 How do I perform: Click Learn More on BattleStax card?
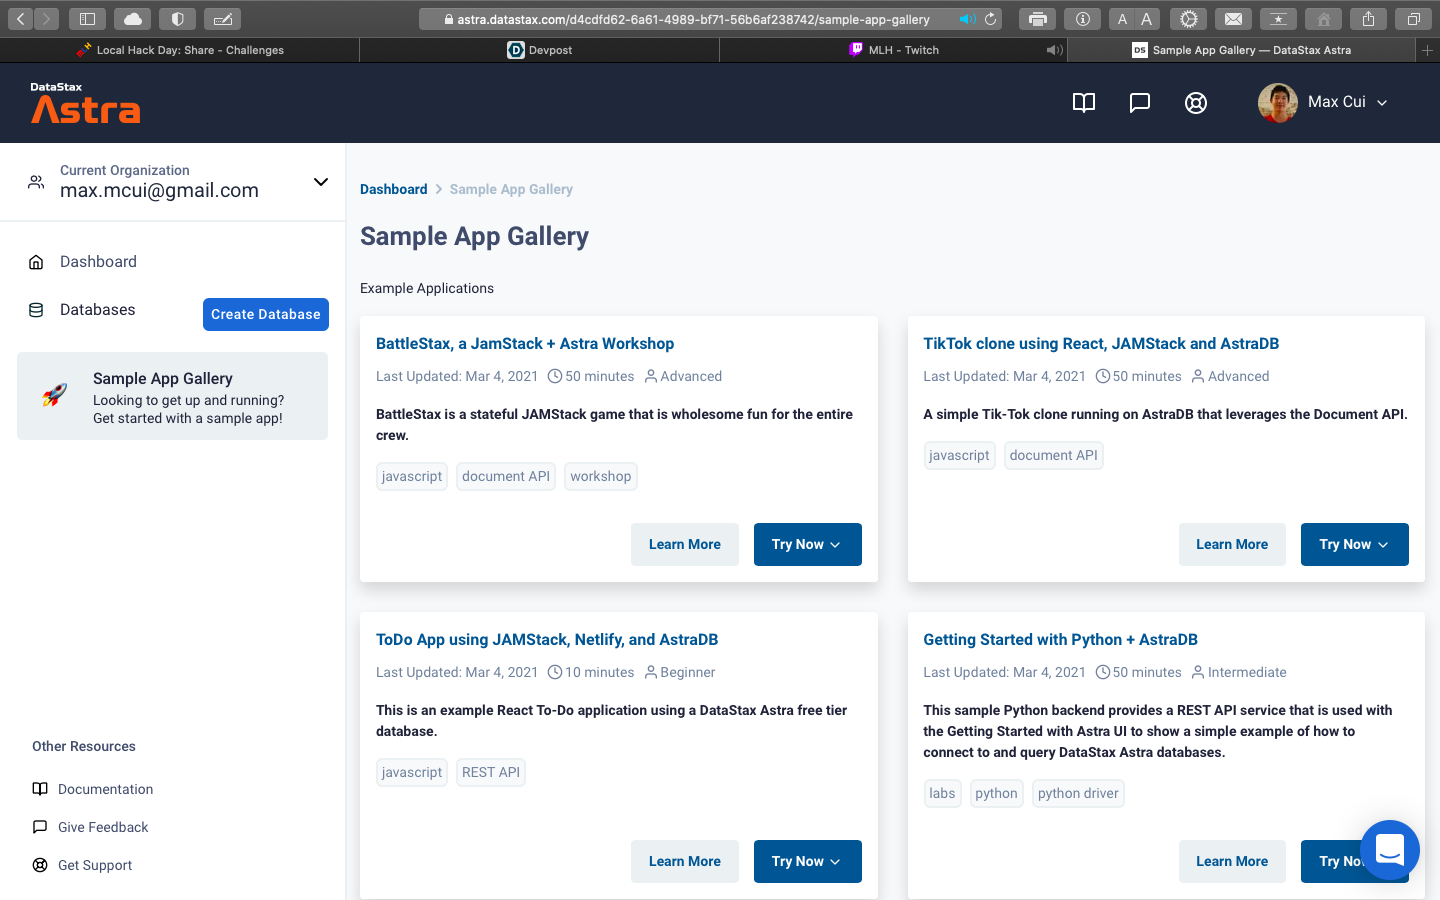[685, 544]
